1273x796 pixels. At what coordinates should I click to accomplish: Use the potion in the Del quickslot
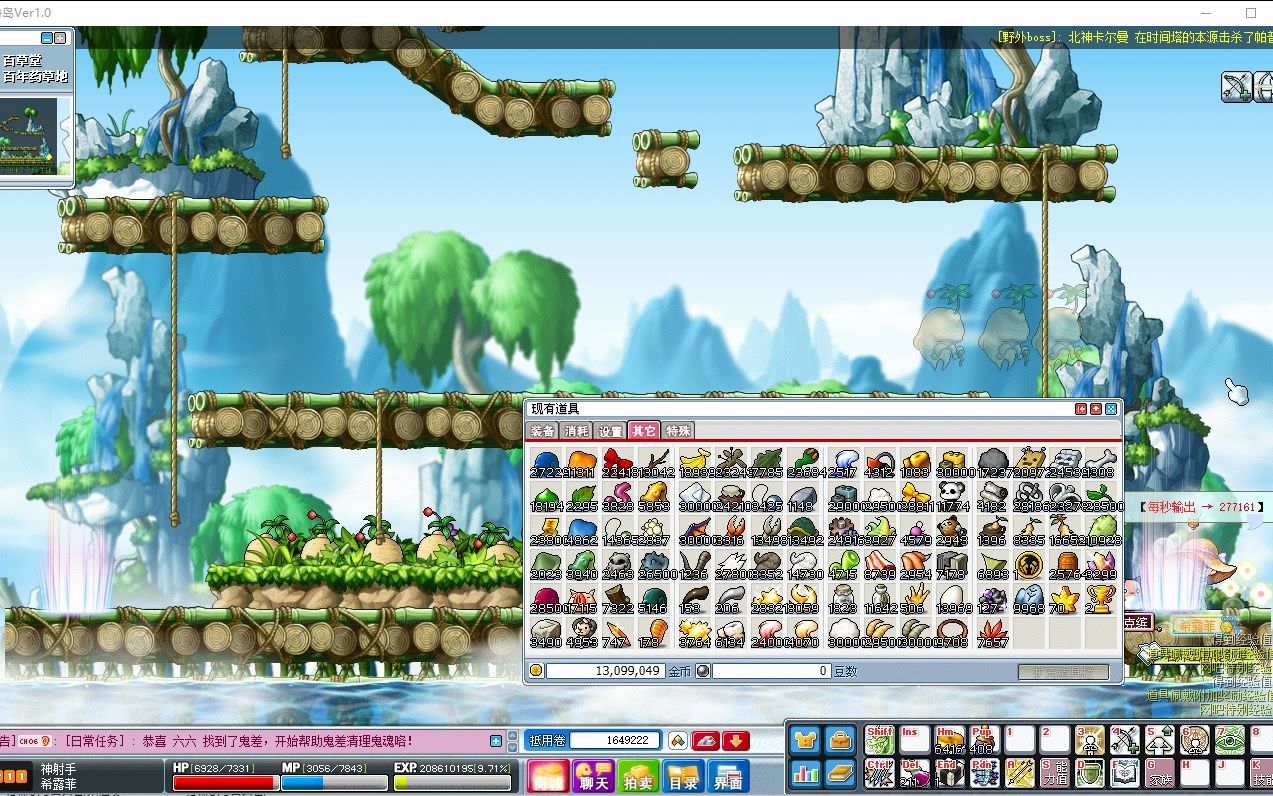click(915, 773)
